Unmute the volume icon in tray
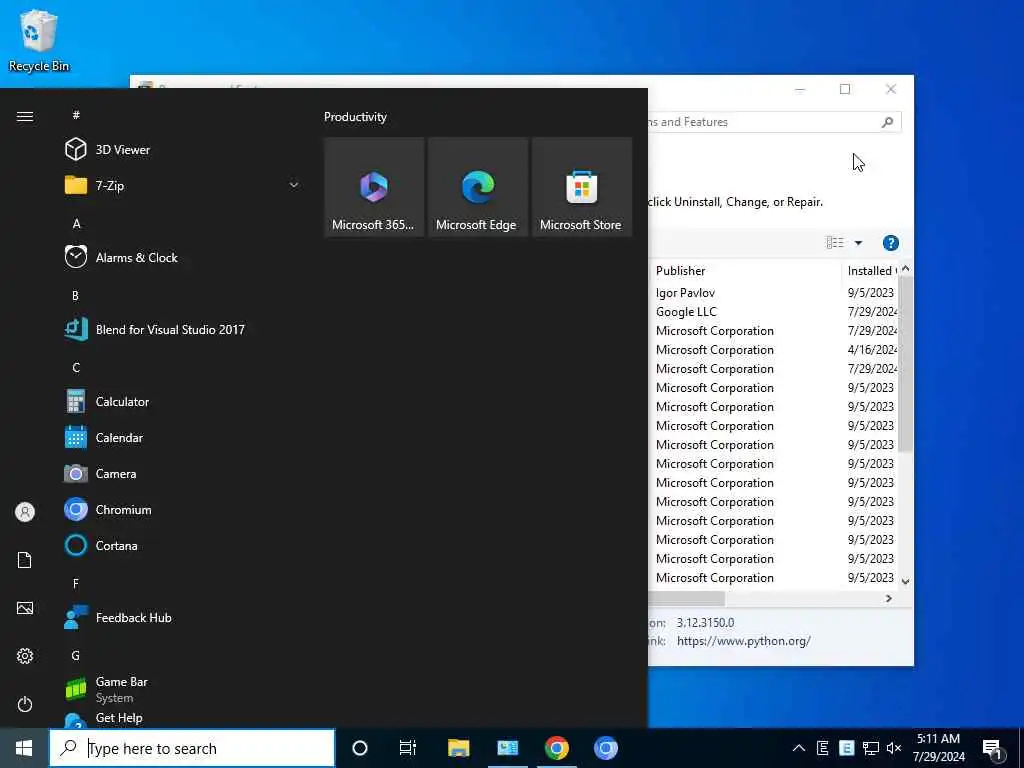 pos(894,748)
